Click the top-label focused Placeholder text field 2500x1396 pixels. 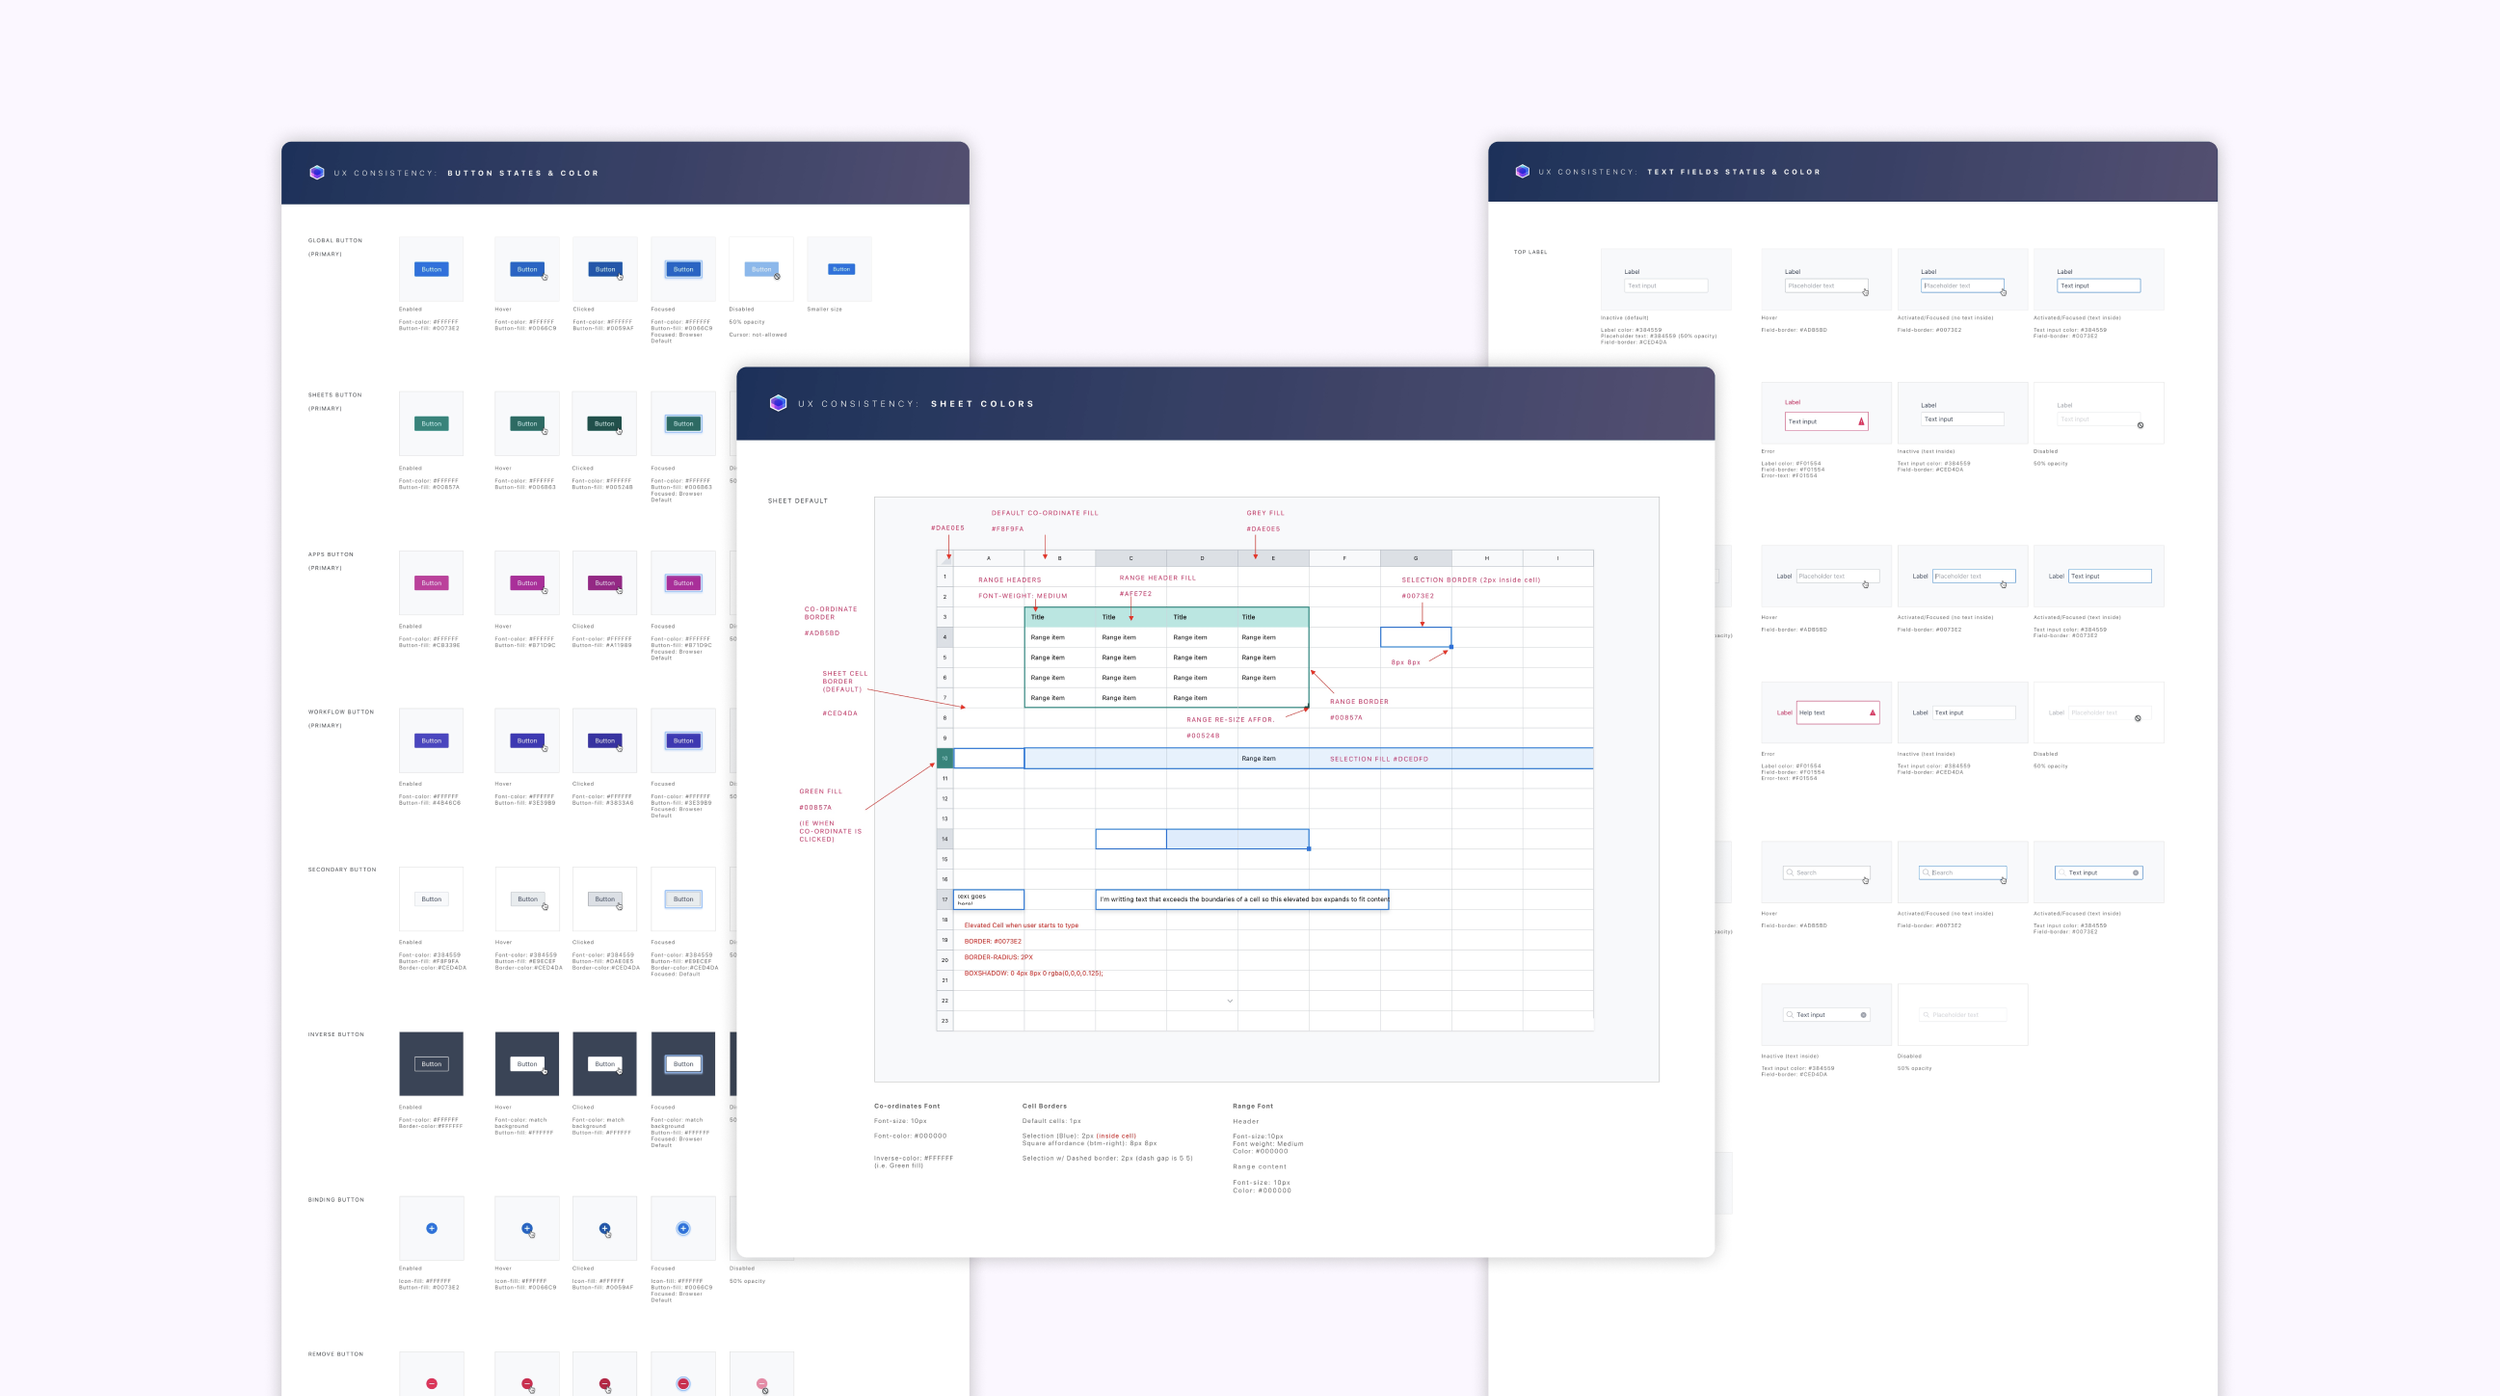click(x=1962, y=286)
